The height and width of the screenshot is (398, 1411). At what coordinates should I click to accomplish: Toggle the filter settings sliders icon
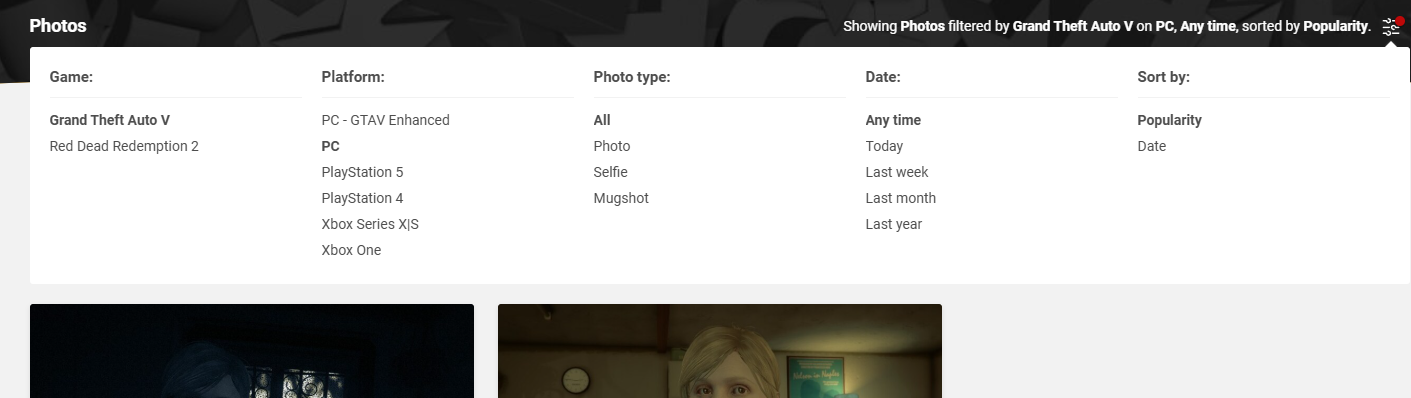[x=1391, y=27]
